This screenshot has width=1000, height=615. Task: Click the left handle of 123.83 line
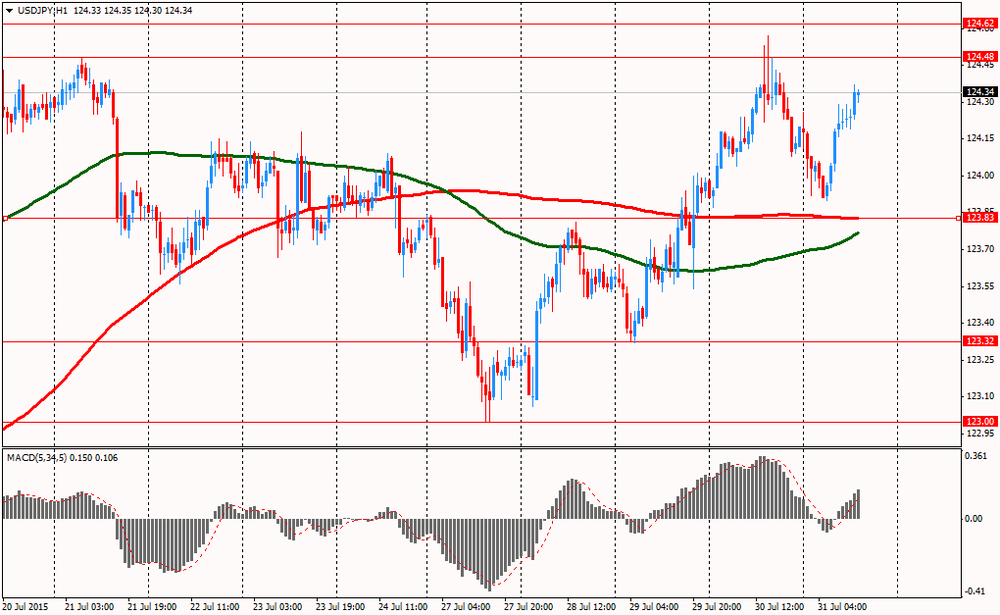tap(5, 218)
